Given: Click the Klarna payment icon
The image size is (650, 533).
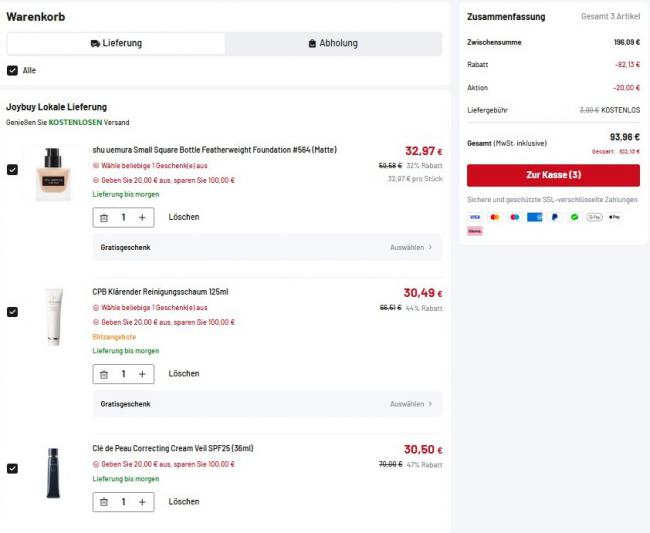Looking at the screenshot, I should click(474, 231).
